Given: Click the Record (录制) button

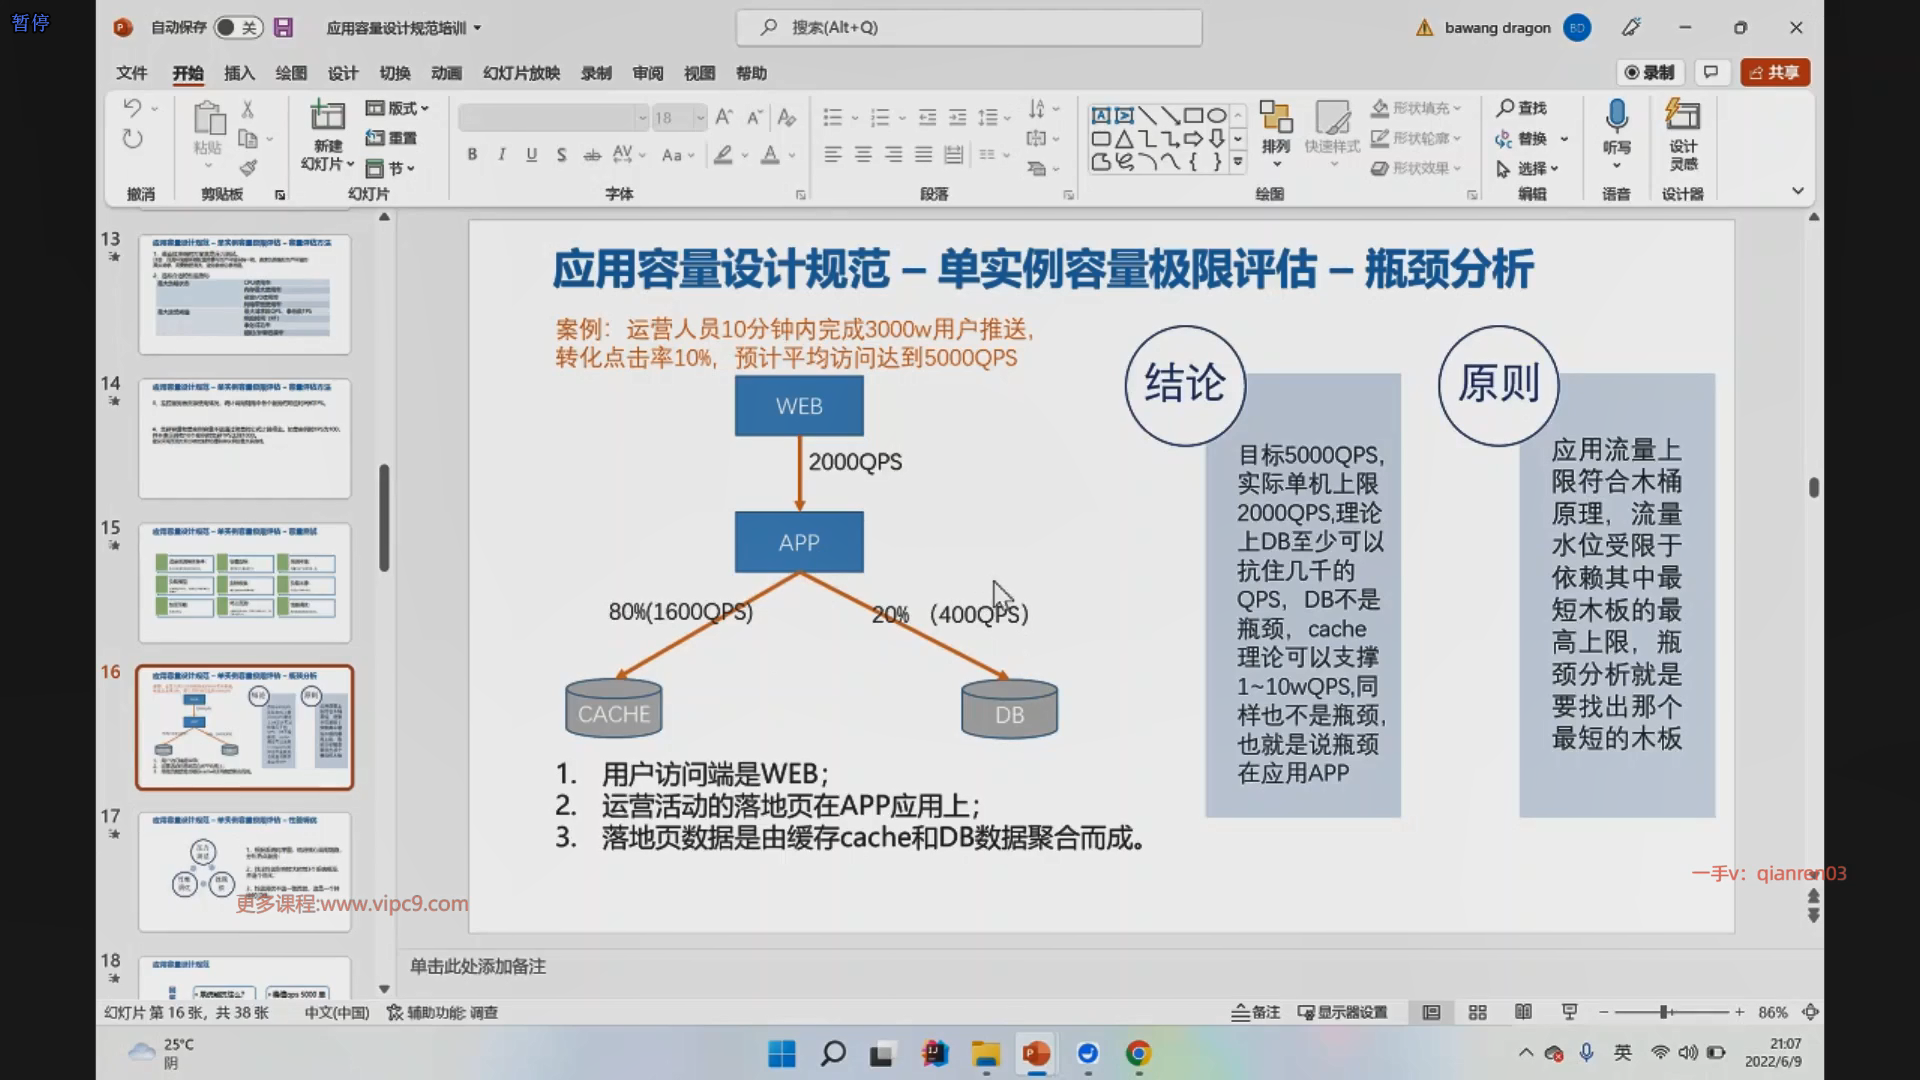Looking at the screenshot, I should click(x=1650, y=72).
